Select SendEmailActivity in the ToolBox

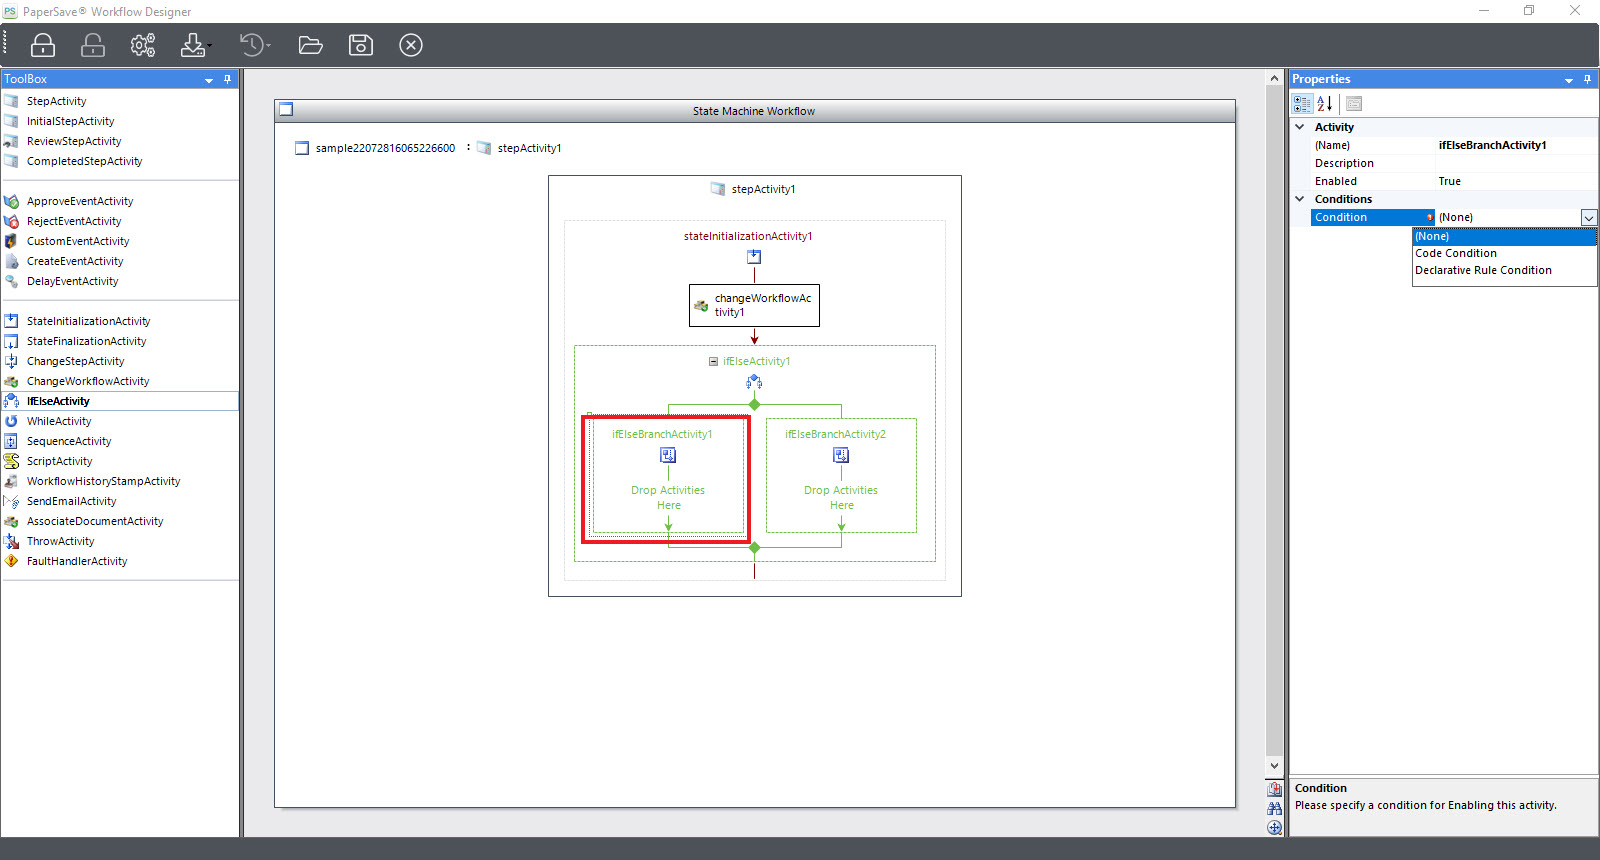(x=120, y=501)
